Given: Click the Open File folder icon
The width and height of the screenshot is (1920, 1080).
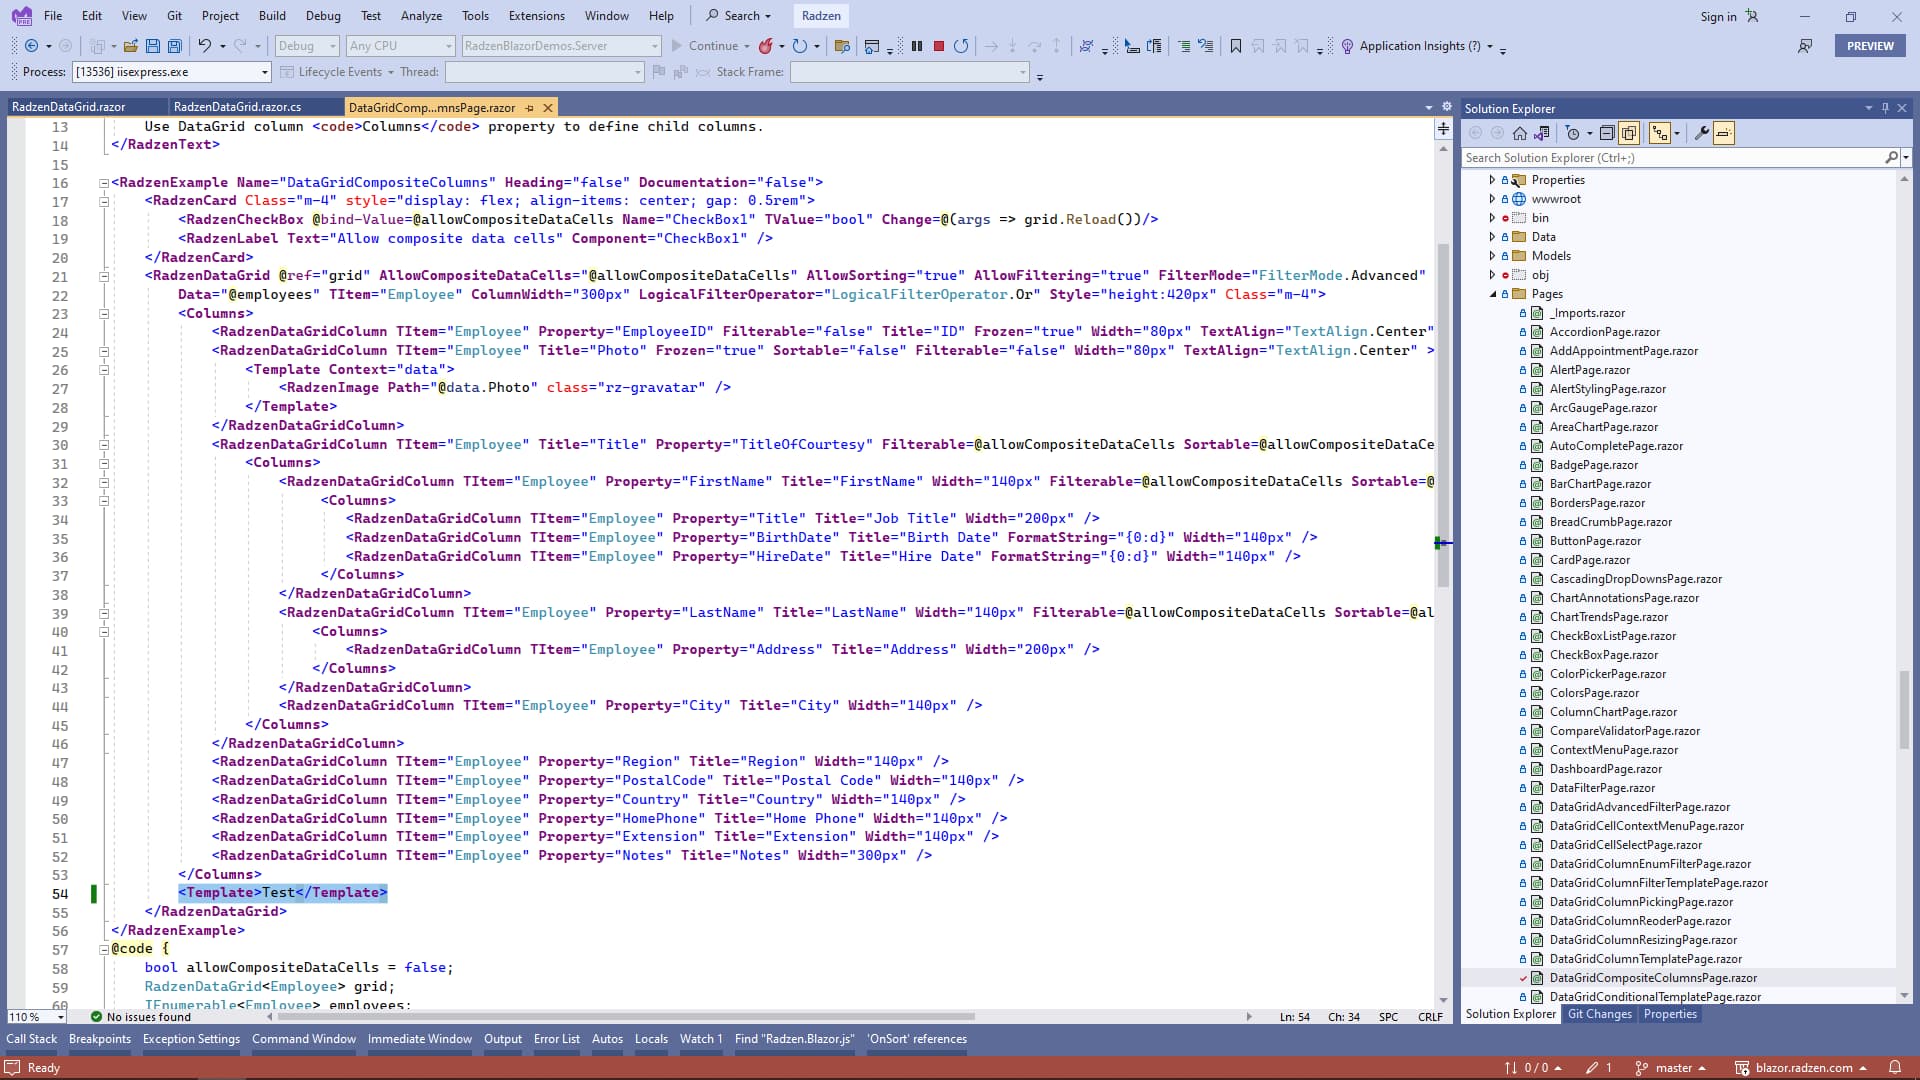Looking at the screenshot, I should [131, 46].
